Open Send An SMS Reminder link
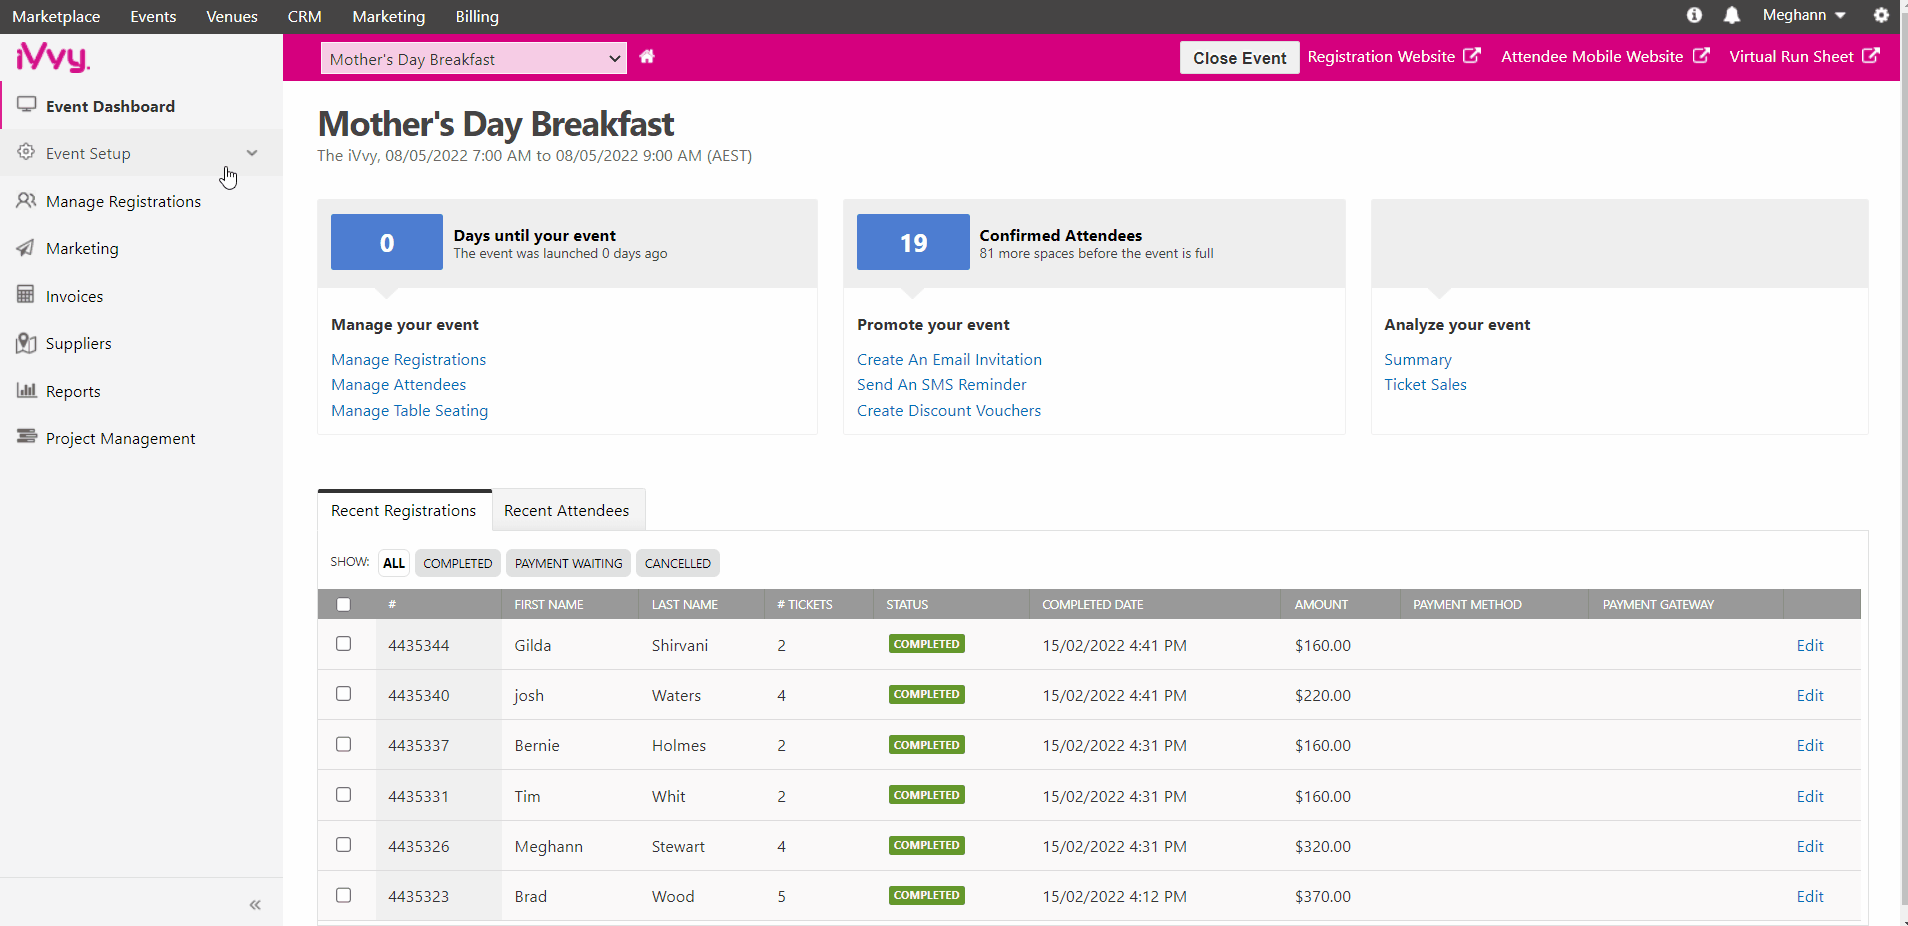 point(942,384)
